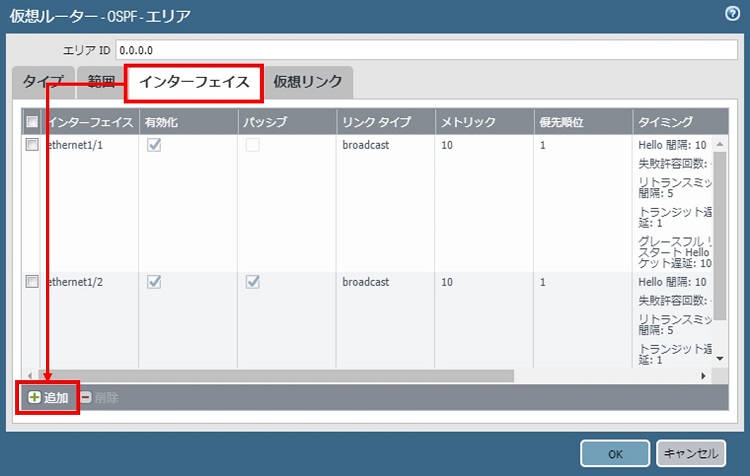Toggle パッシブ checkbox for ethernet1/1
The width and height of the screenshot is (750, 476).
coord(252,145)
